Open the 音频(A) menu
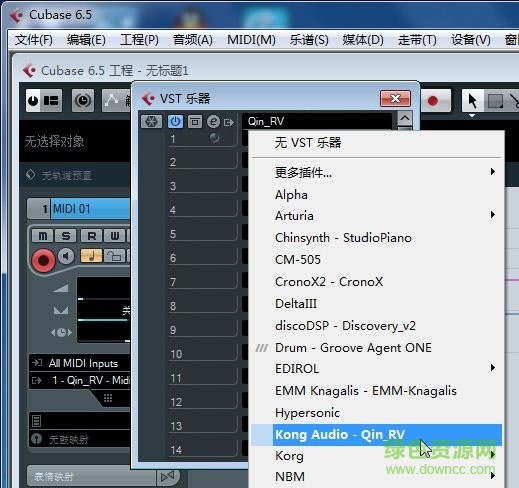Viewport: 519px width, 488px height. (x=193, y=40)
